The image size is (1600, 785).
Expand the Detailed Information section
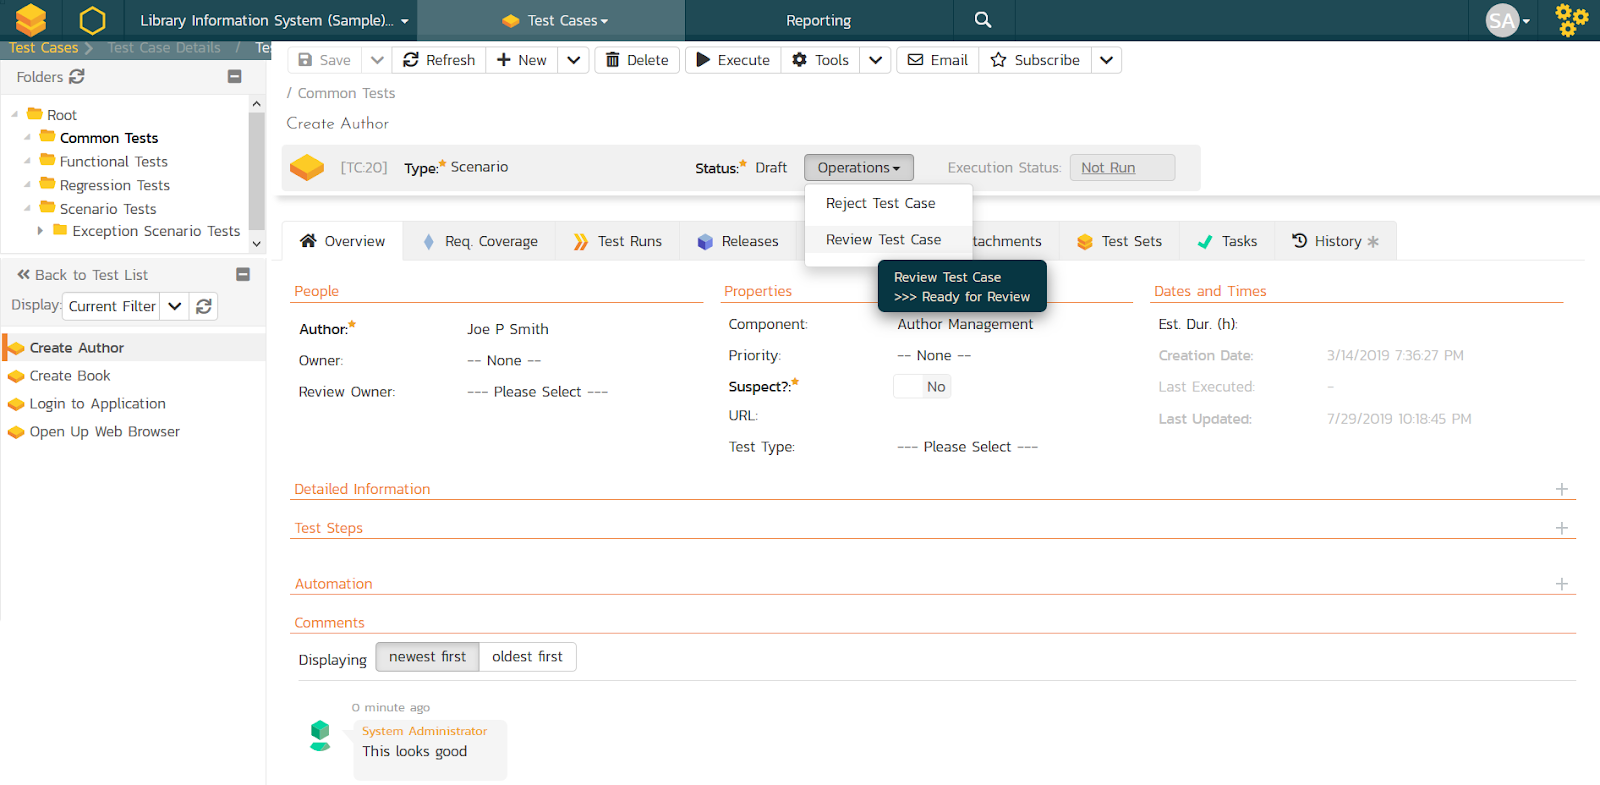[1561, 489]
